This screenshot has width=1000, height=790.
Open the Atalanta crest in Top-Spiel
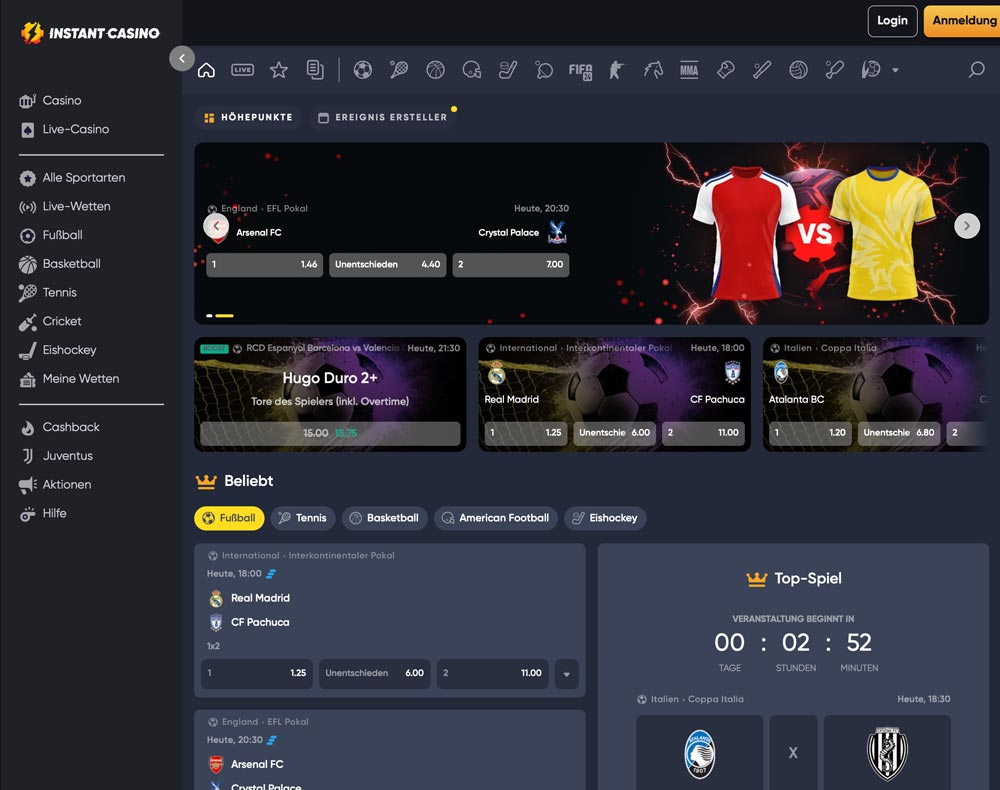pos(700,754)
